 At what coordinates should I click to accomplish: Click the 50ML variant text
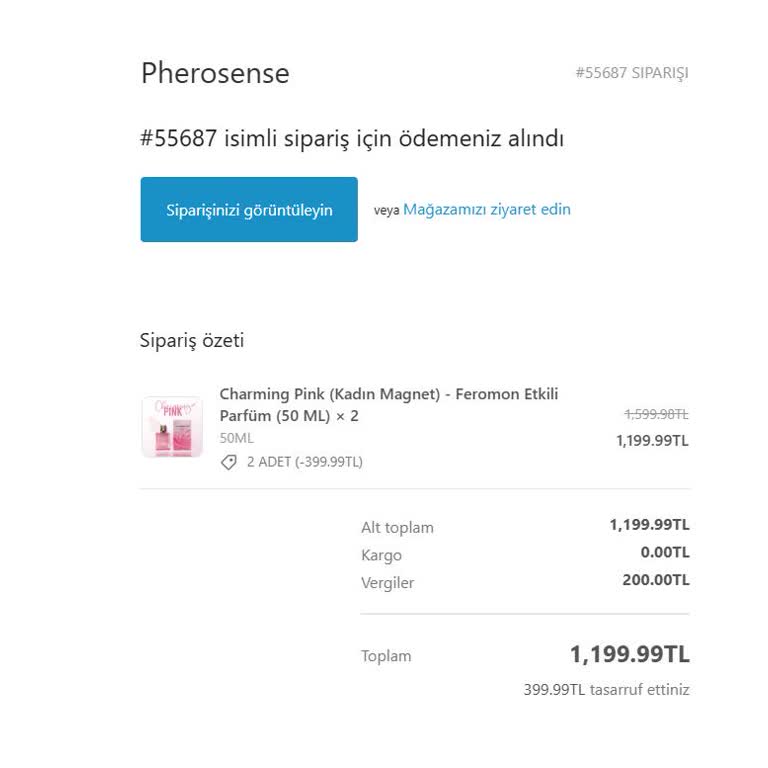point(237,438)
